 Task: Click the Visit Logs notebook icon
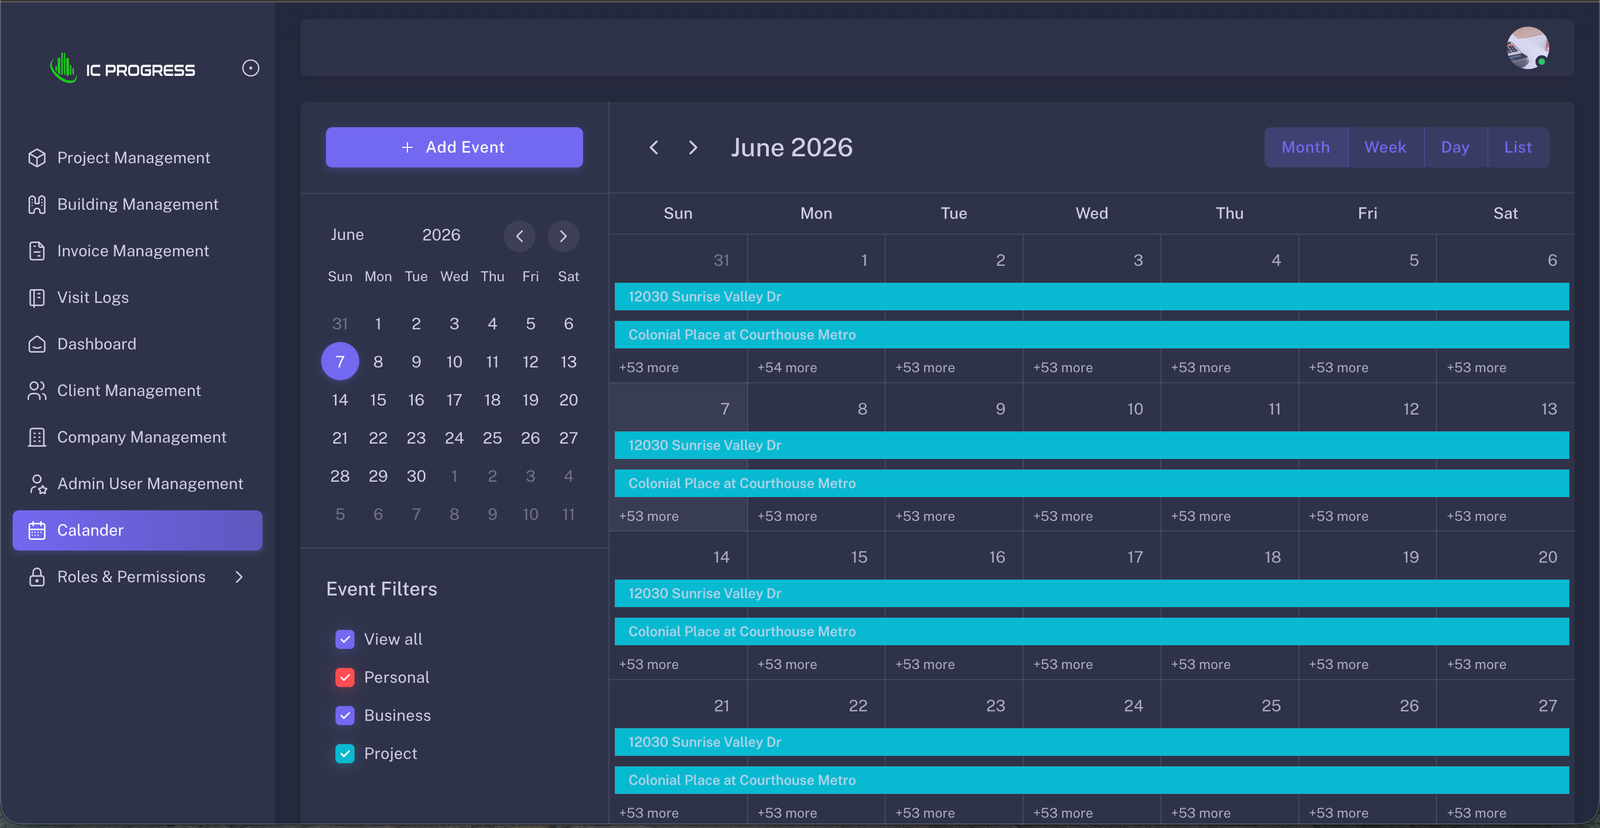point(37,297)
